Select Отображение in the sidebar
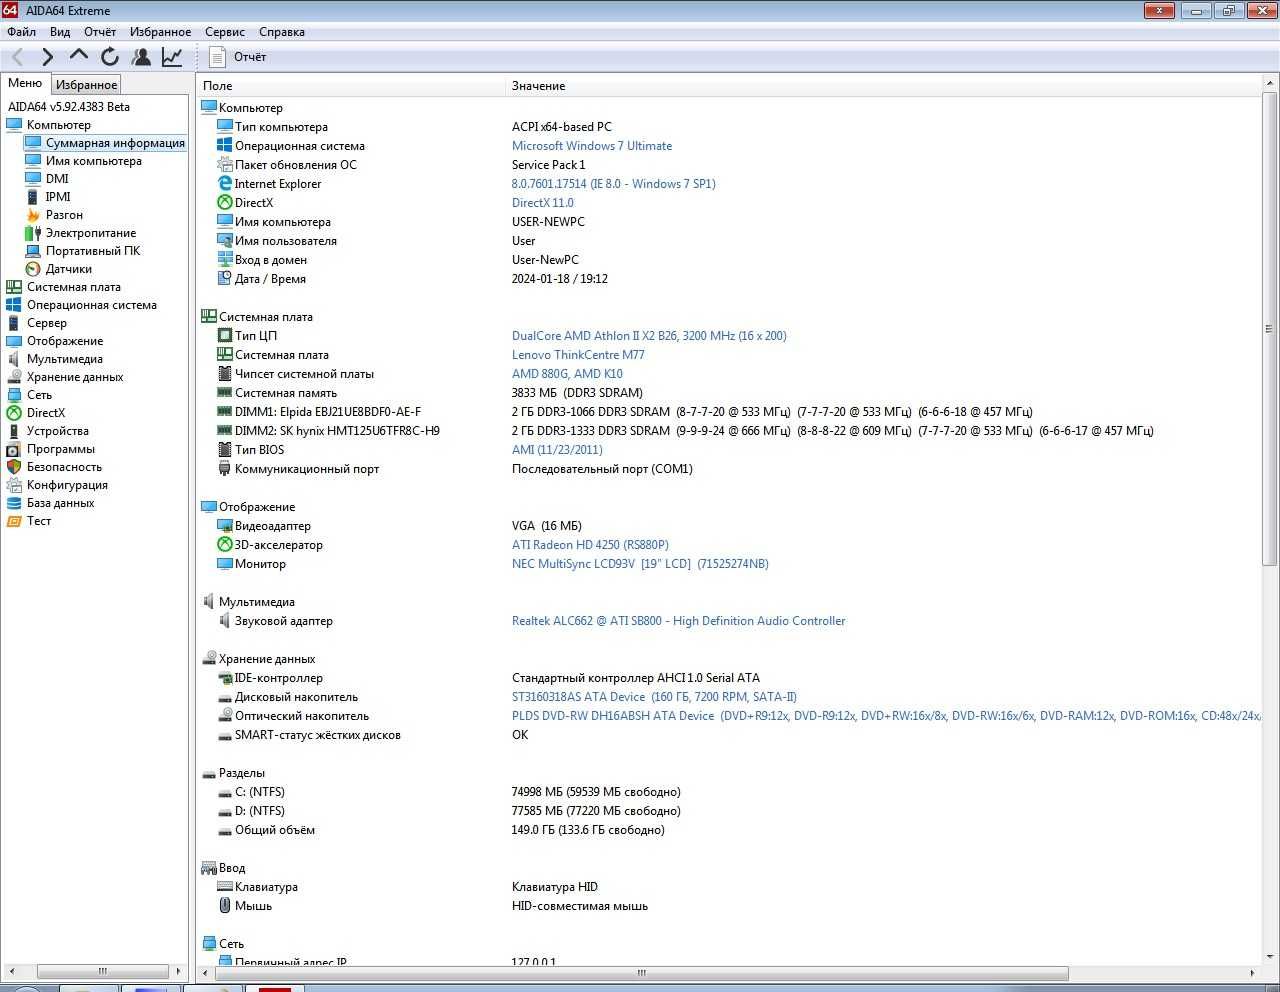Screen dimensions: 1280x992 [x=65, y=341]
